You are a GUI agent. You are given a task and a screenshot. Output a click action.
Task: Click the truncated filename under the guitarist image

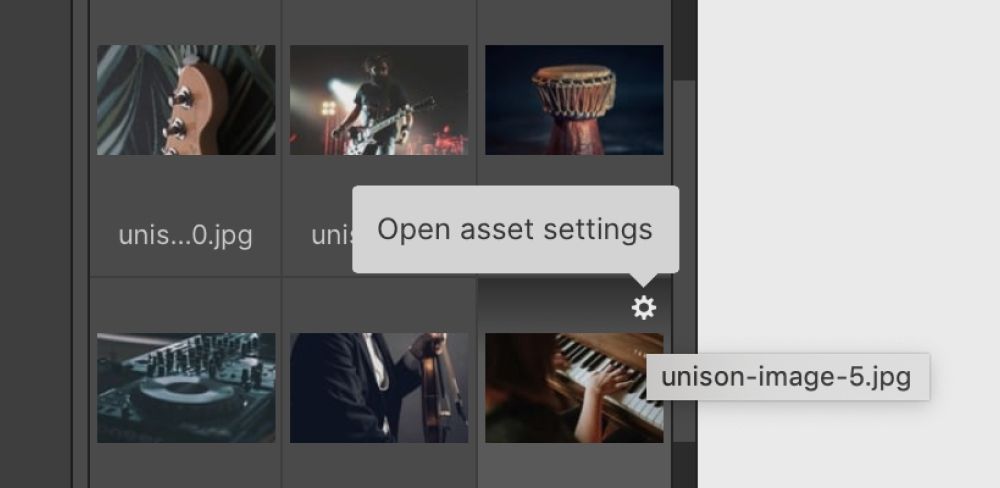pyautogui.click(x=332, y=236)
